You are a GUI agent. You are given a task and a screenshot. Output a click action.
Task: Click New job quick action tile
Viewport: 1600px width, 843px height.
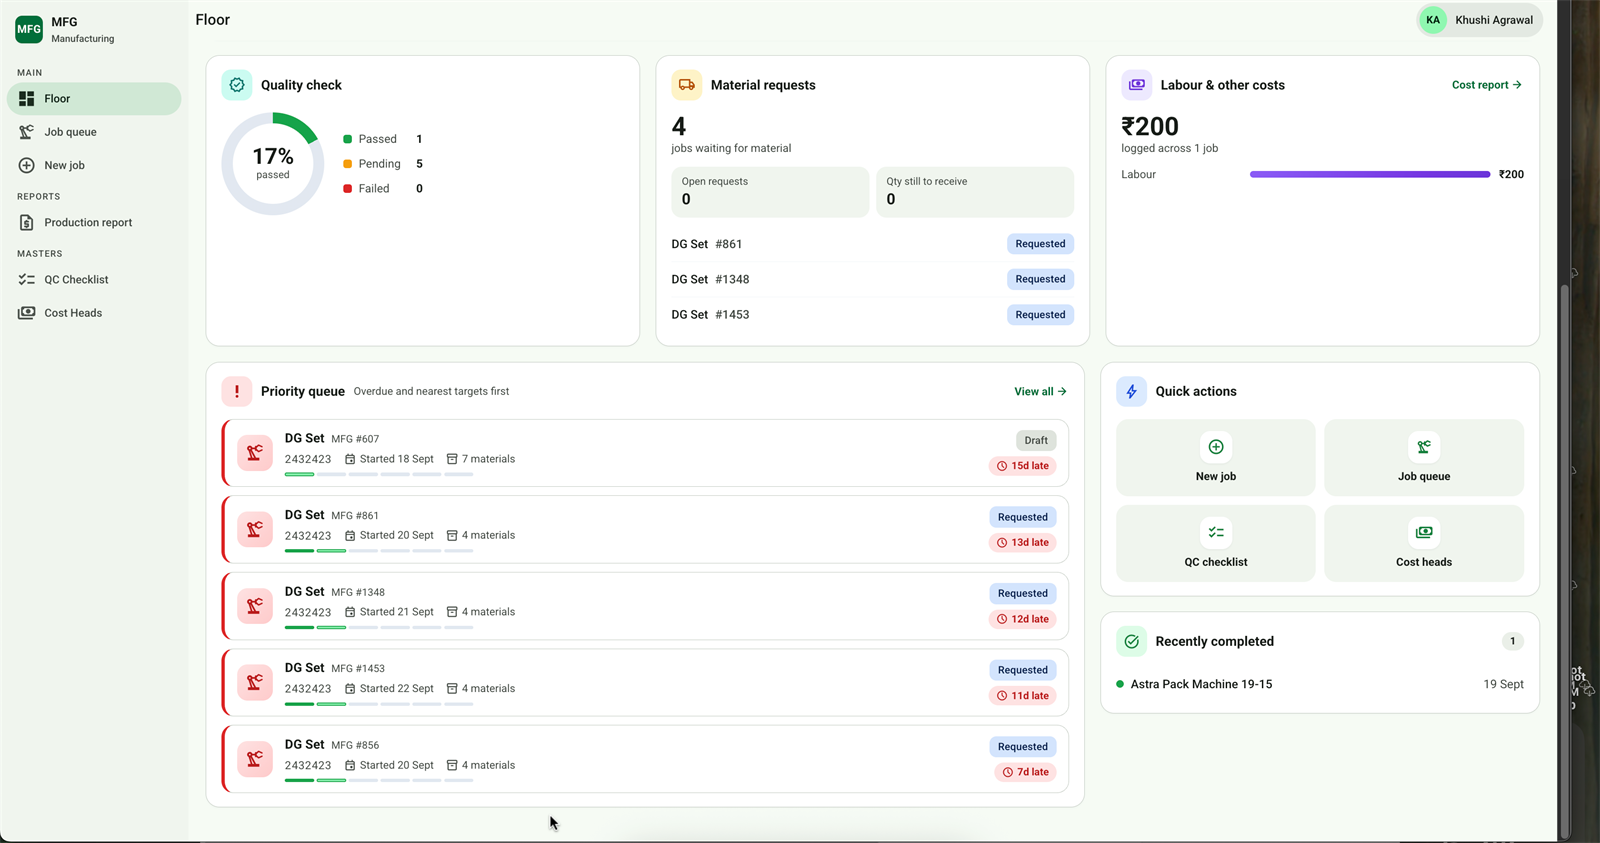tap(1216, 458)
